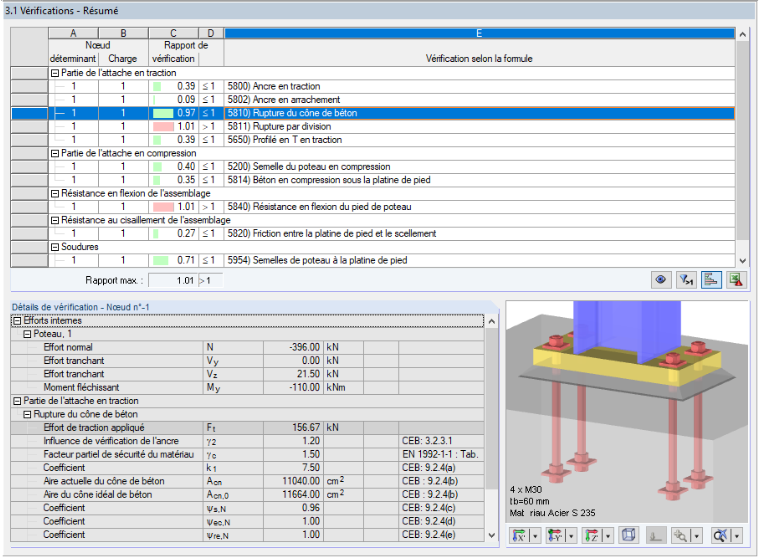Click the magnifier with blue X icon
760x558 pixels.
point(720,536)
